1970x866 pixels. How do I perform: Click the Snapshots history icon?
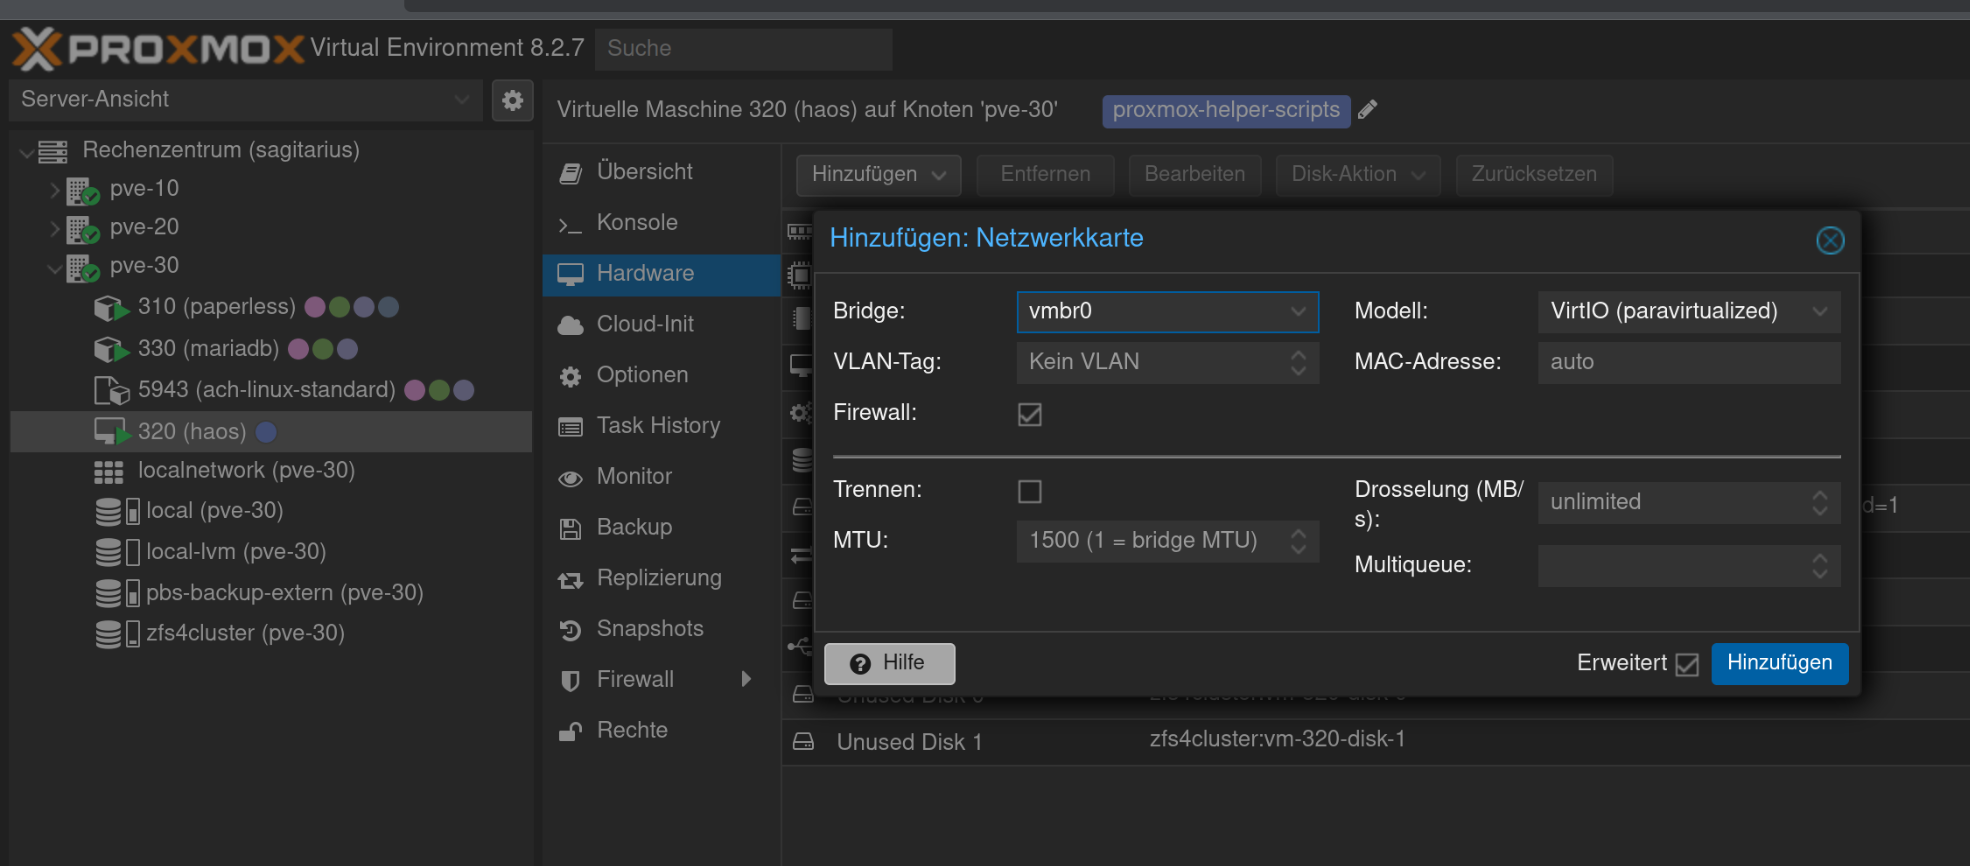(x=570, y=630)
